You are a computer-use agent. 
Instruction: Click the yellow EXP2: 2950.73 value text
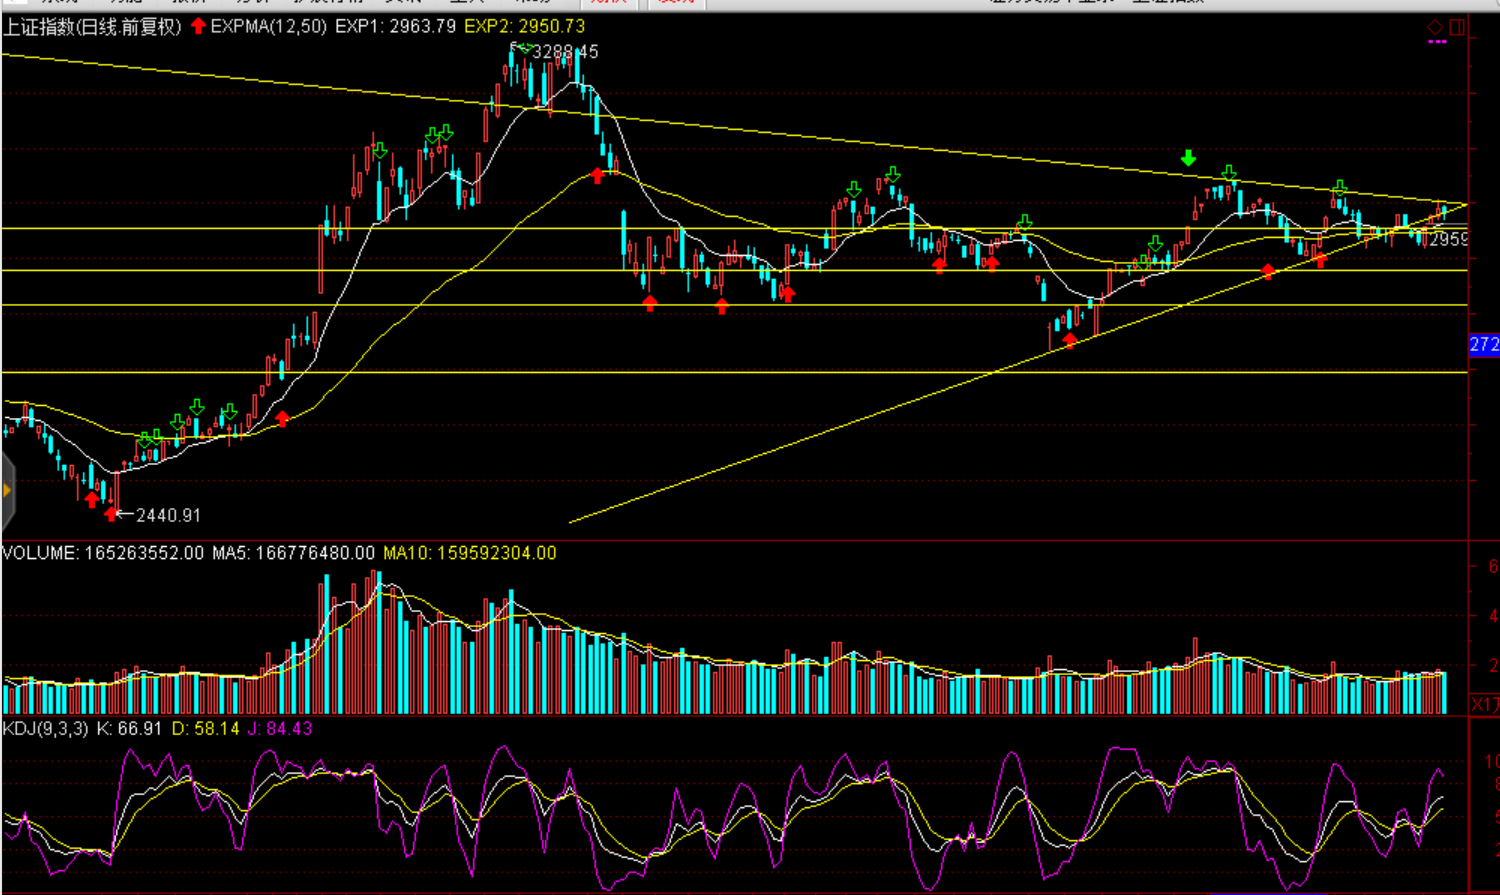click(524, 27)
